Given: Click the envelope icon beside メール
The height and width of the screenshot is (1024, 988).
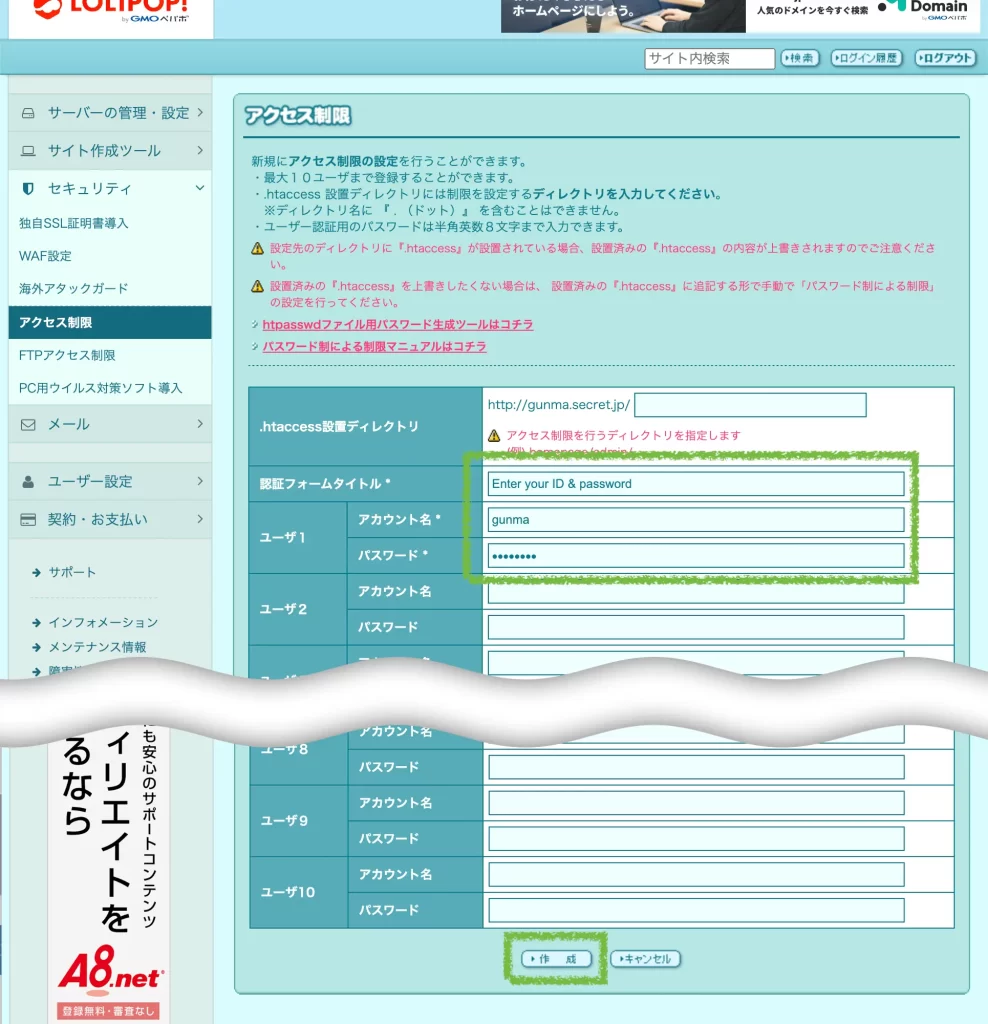Looking at the screenshot, I should coord(28,424).
